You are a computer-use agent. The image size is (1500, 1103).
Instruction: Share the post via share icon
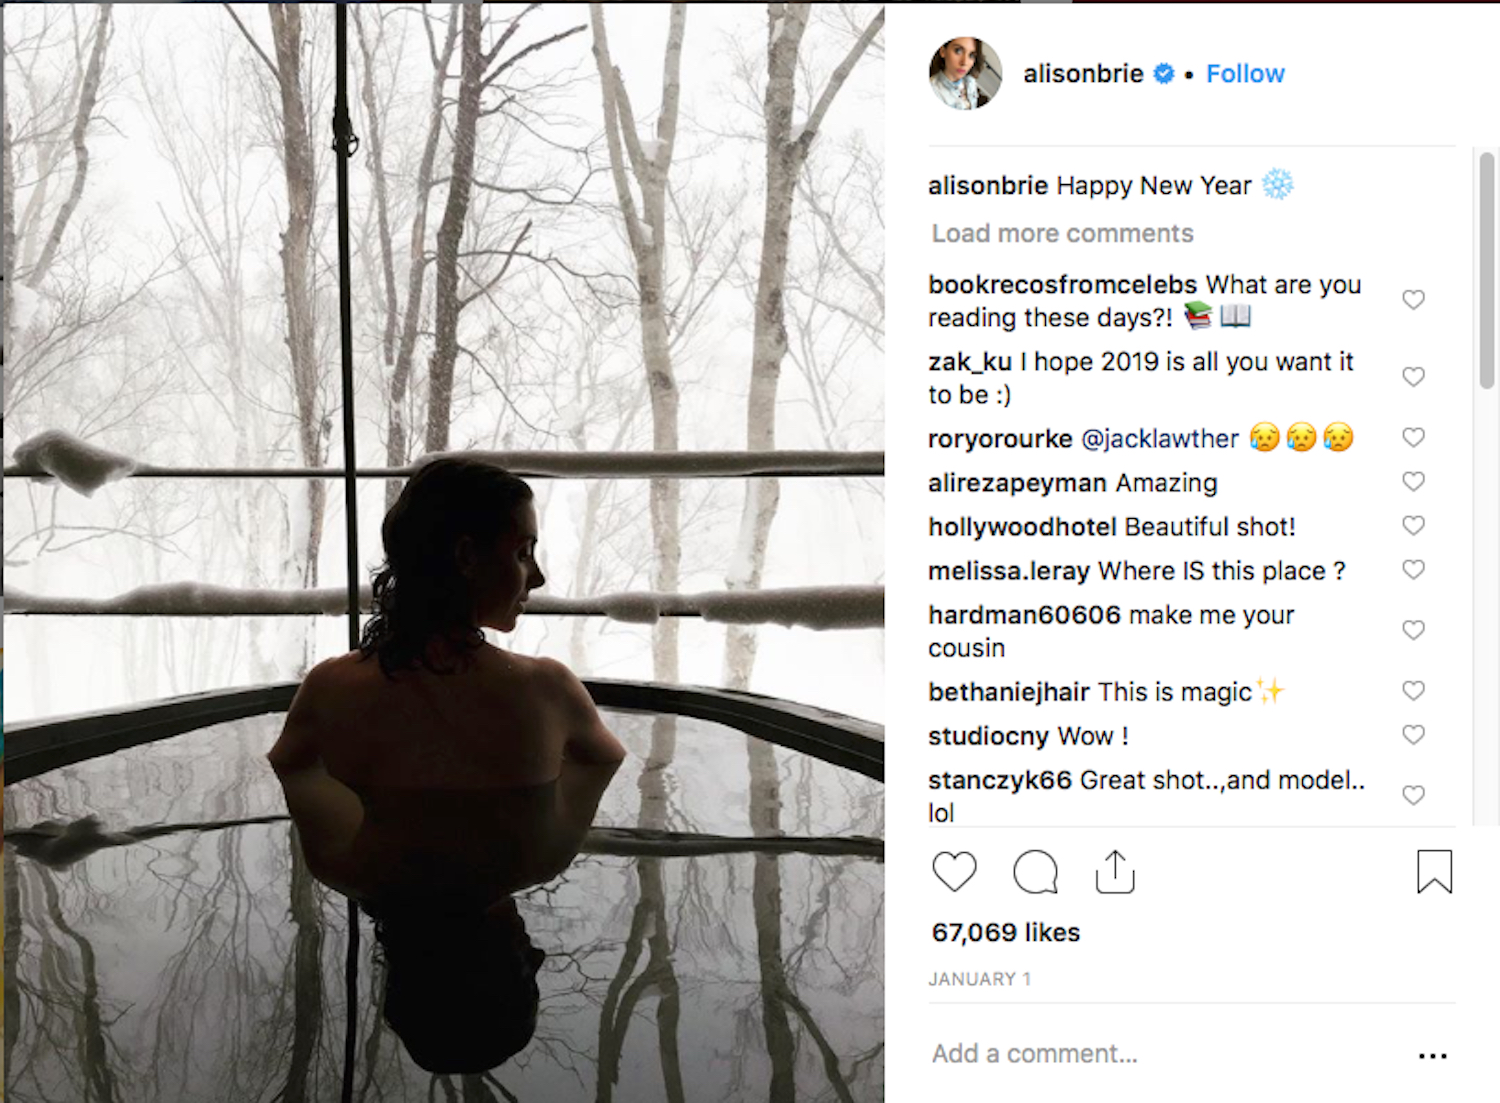(1115, 871)
